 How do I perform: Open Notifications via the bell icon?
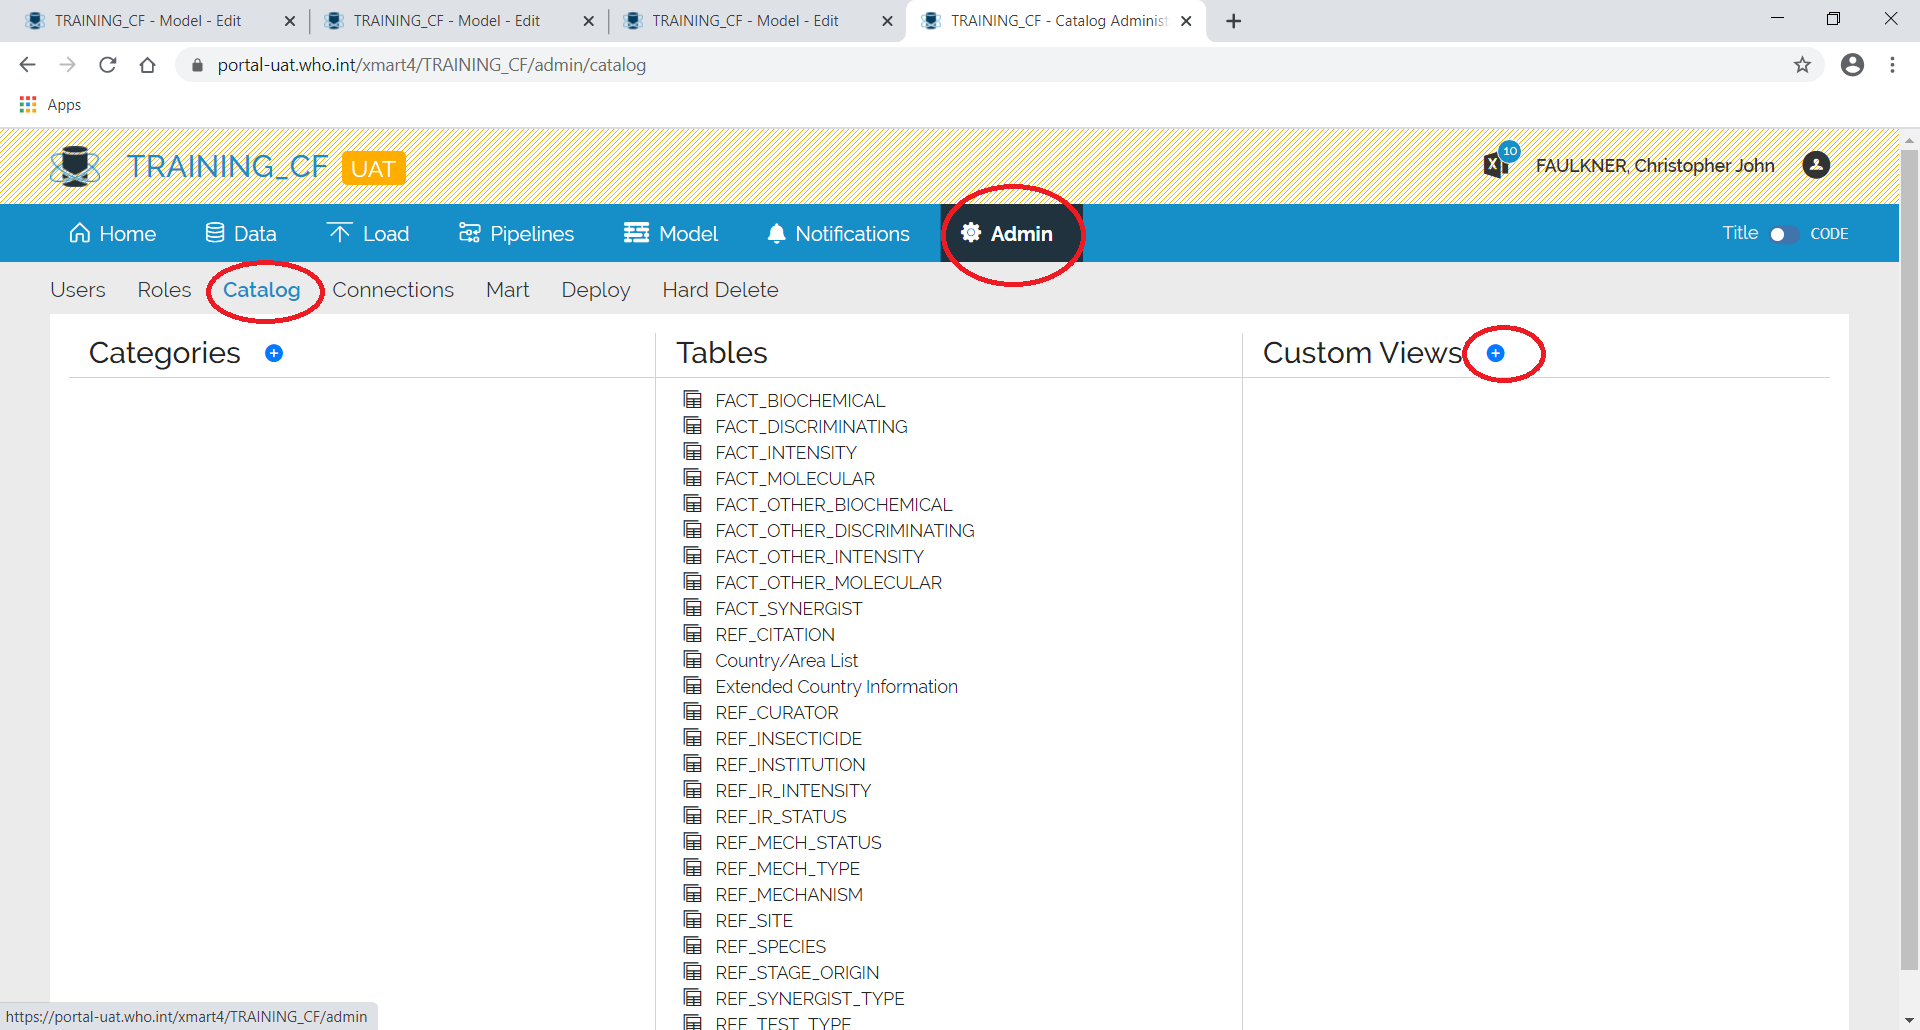click(x=777, y=233)
